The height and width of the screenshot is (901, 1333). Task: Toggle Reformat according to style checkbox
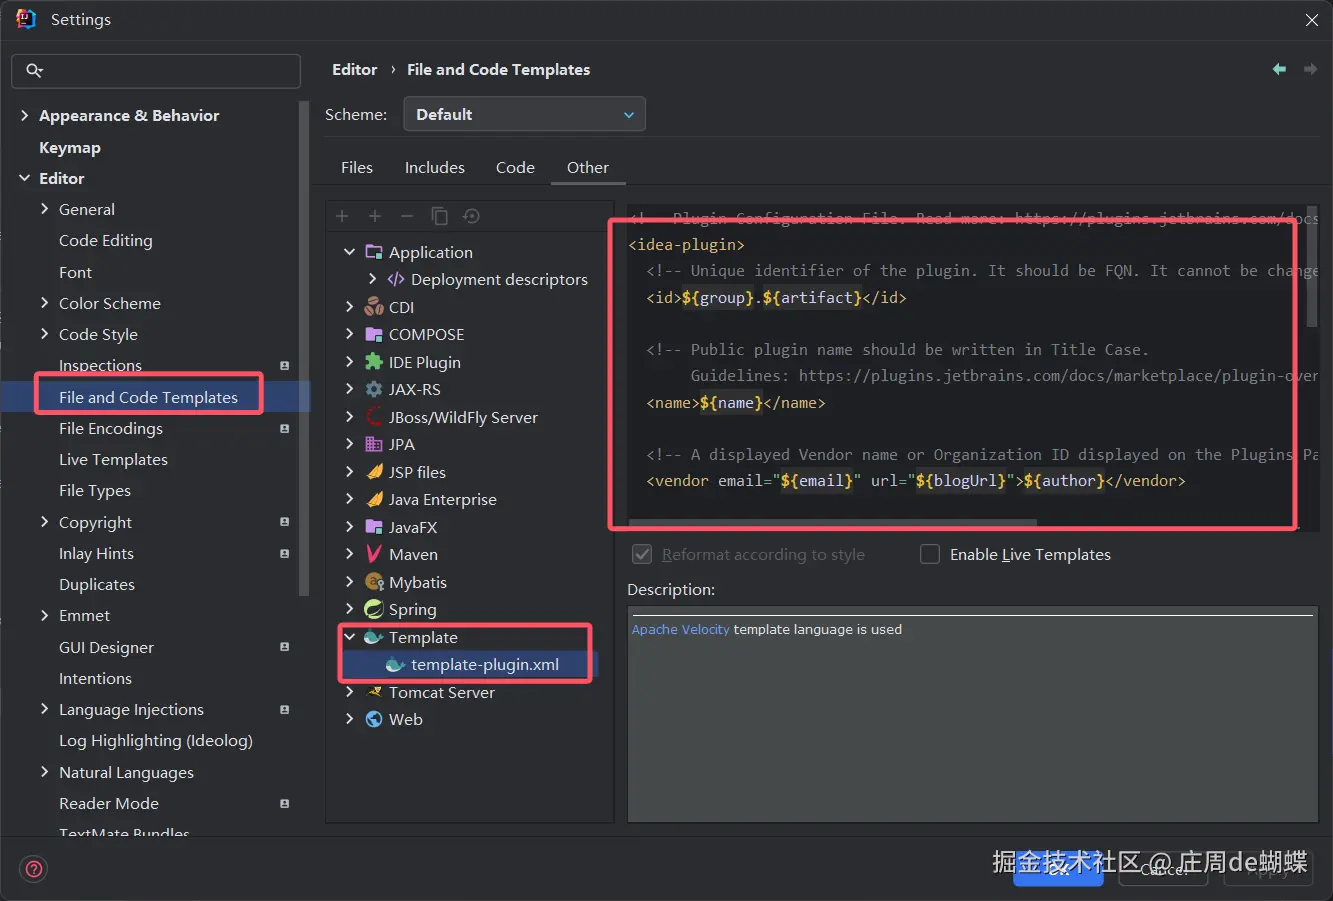(x=642, y=554)
